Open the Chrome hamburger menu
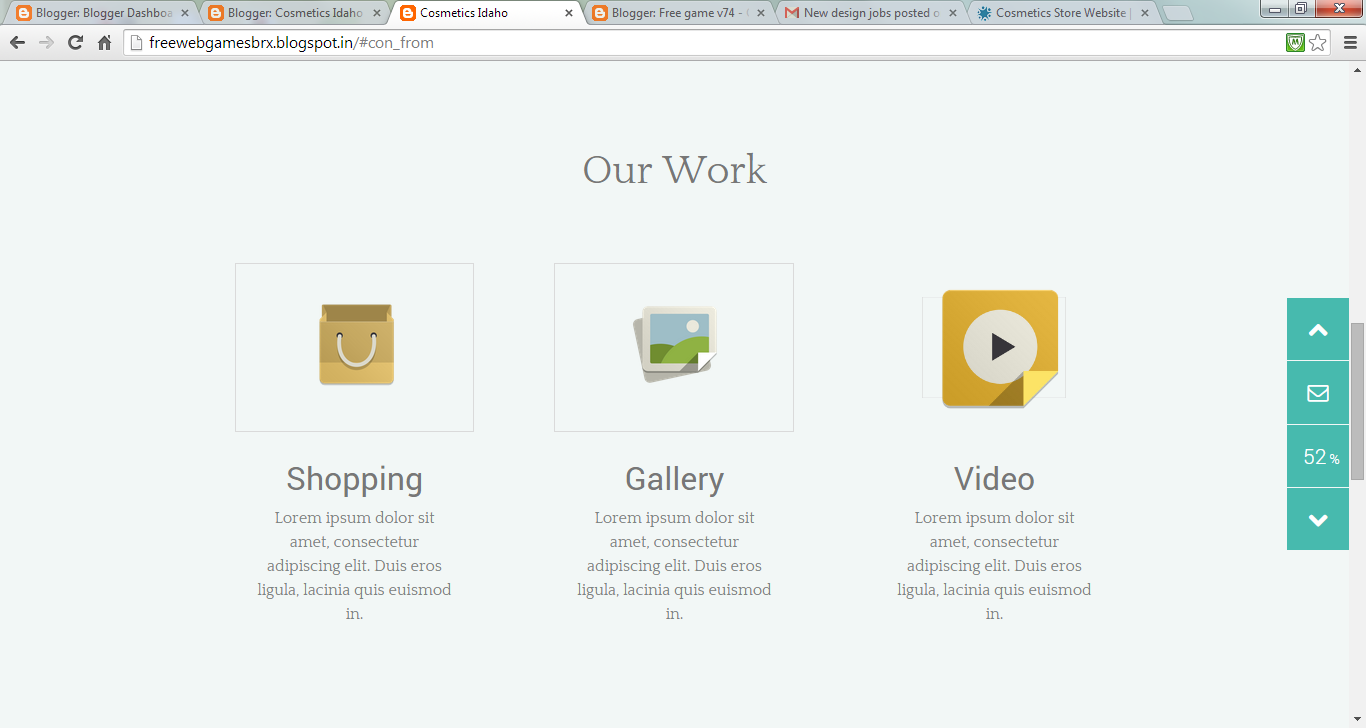Image resolution: width=1366 pixels, height=728 pixels. click(x=1350, y=43)
